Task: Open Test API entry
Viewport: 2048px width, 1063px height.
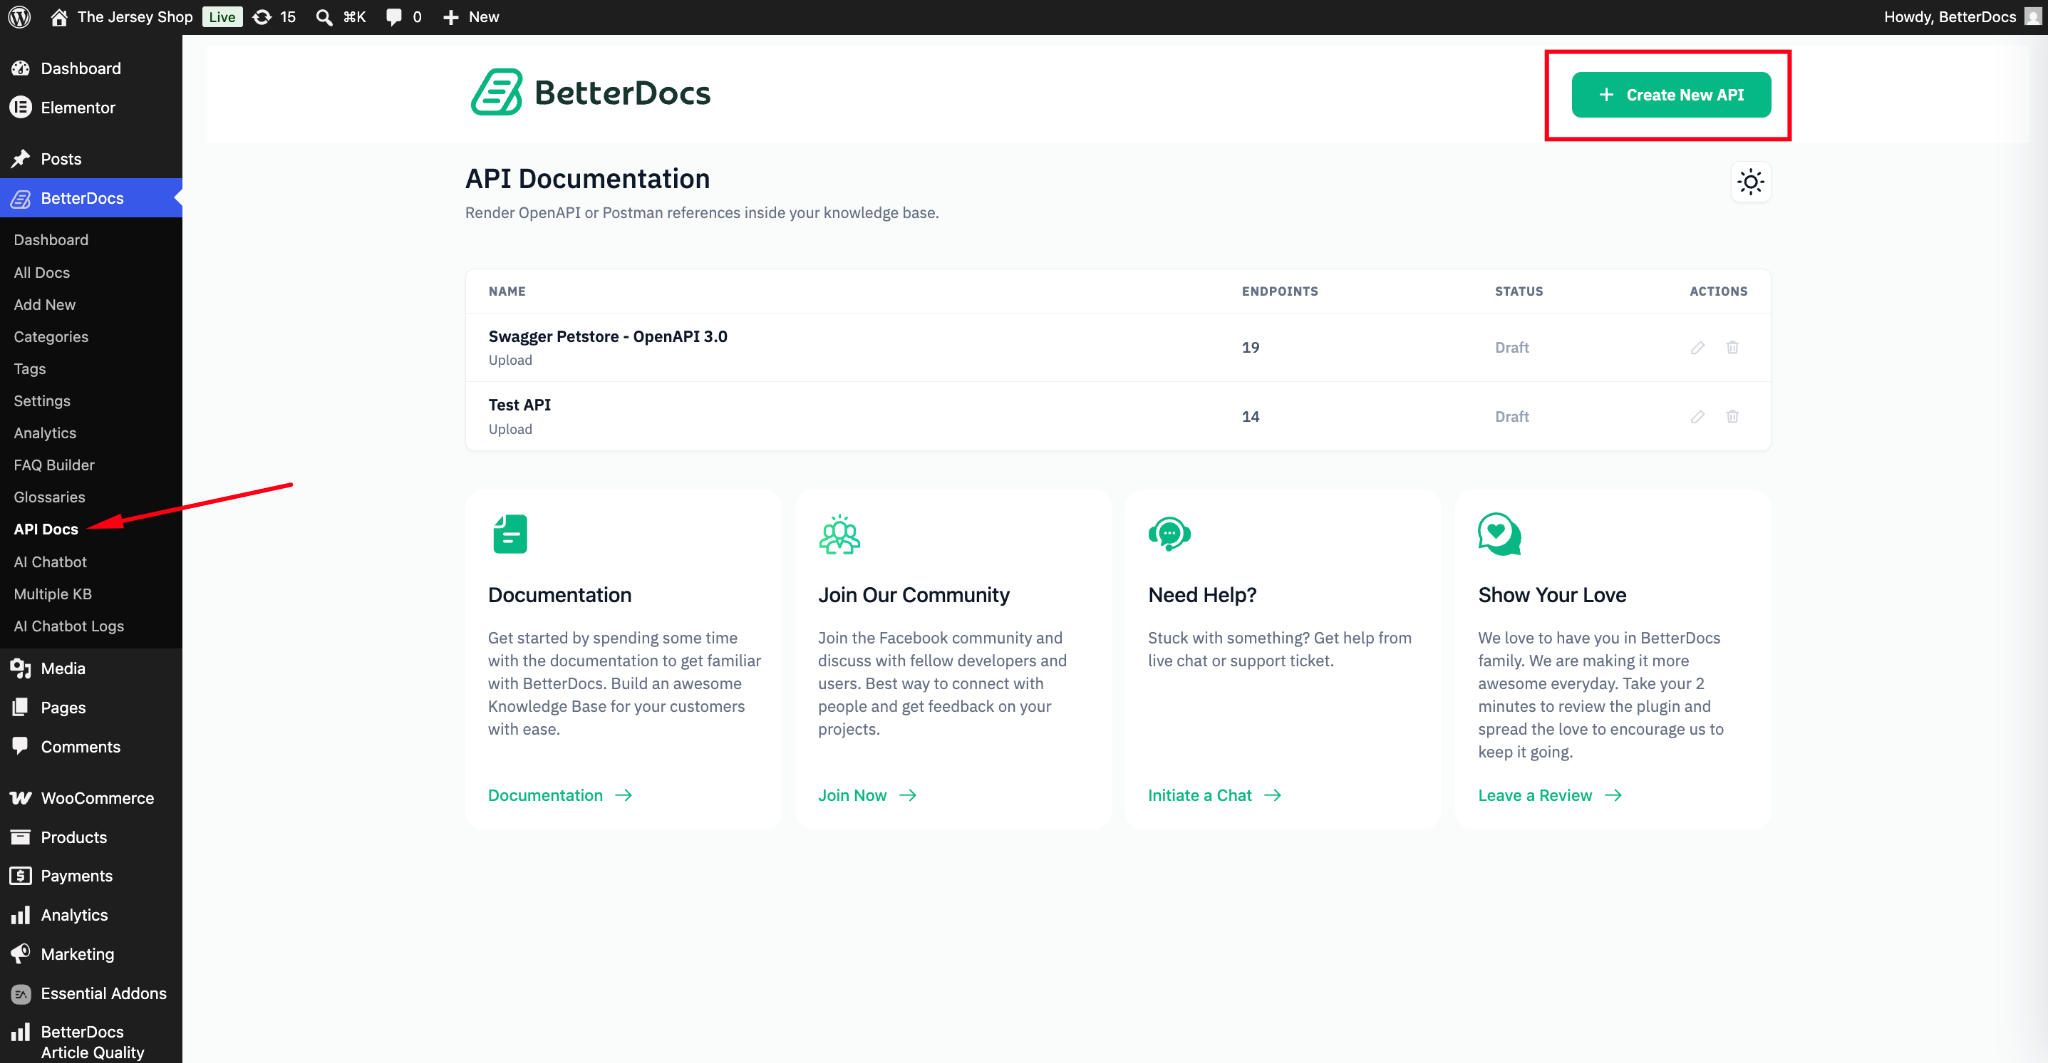Action: click(x=520, y=405)
